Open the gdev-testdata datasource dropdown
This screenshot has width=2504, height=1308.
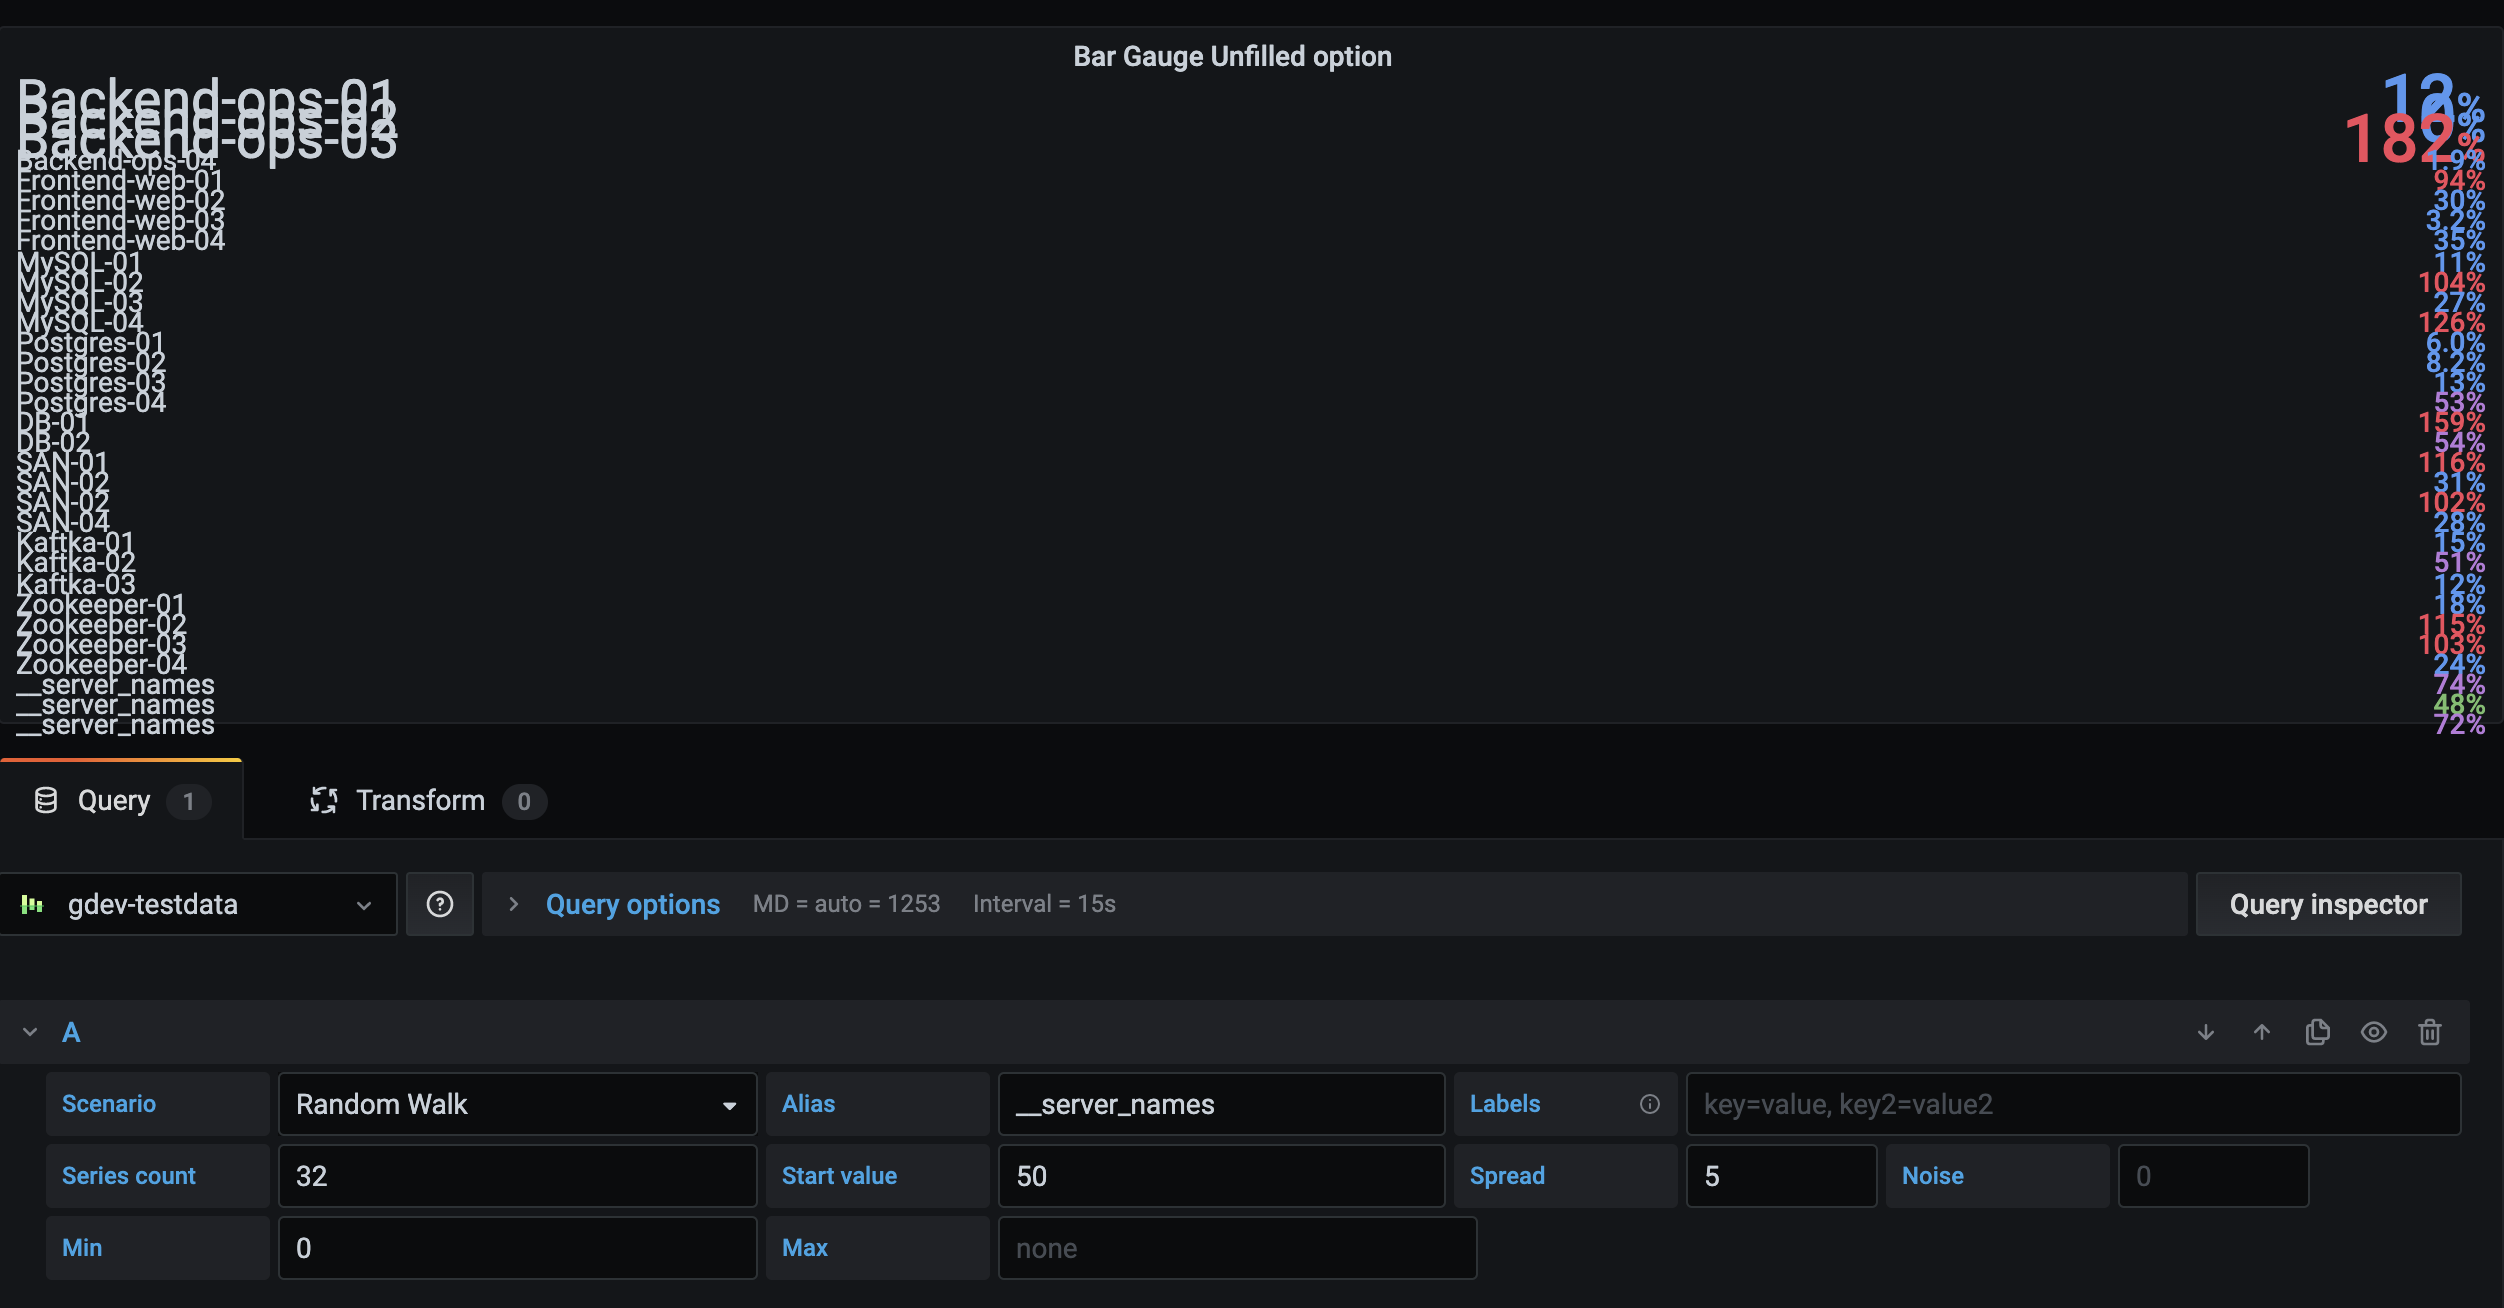point(363,904)
